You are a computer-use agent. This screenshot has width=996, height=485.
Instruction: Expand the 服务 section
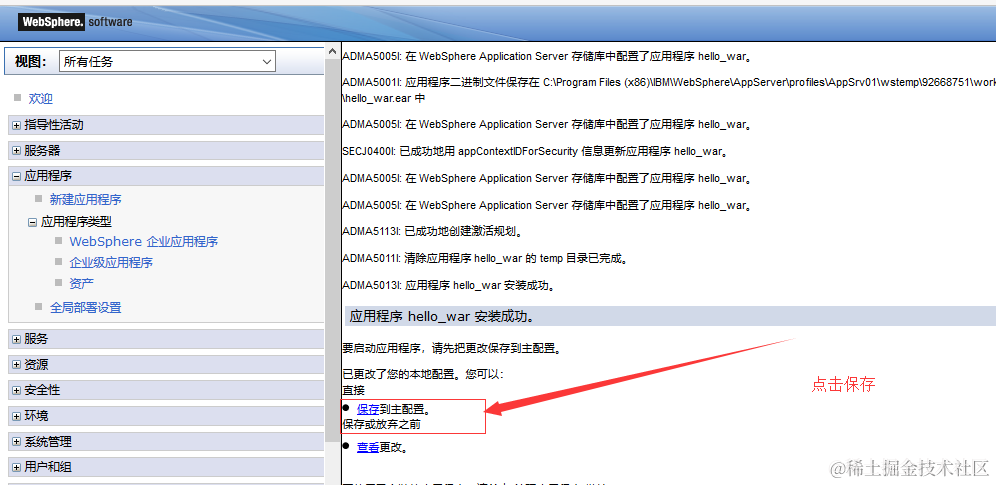[17, 340]
